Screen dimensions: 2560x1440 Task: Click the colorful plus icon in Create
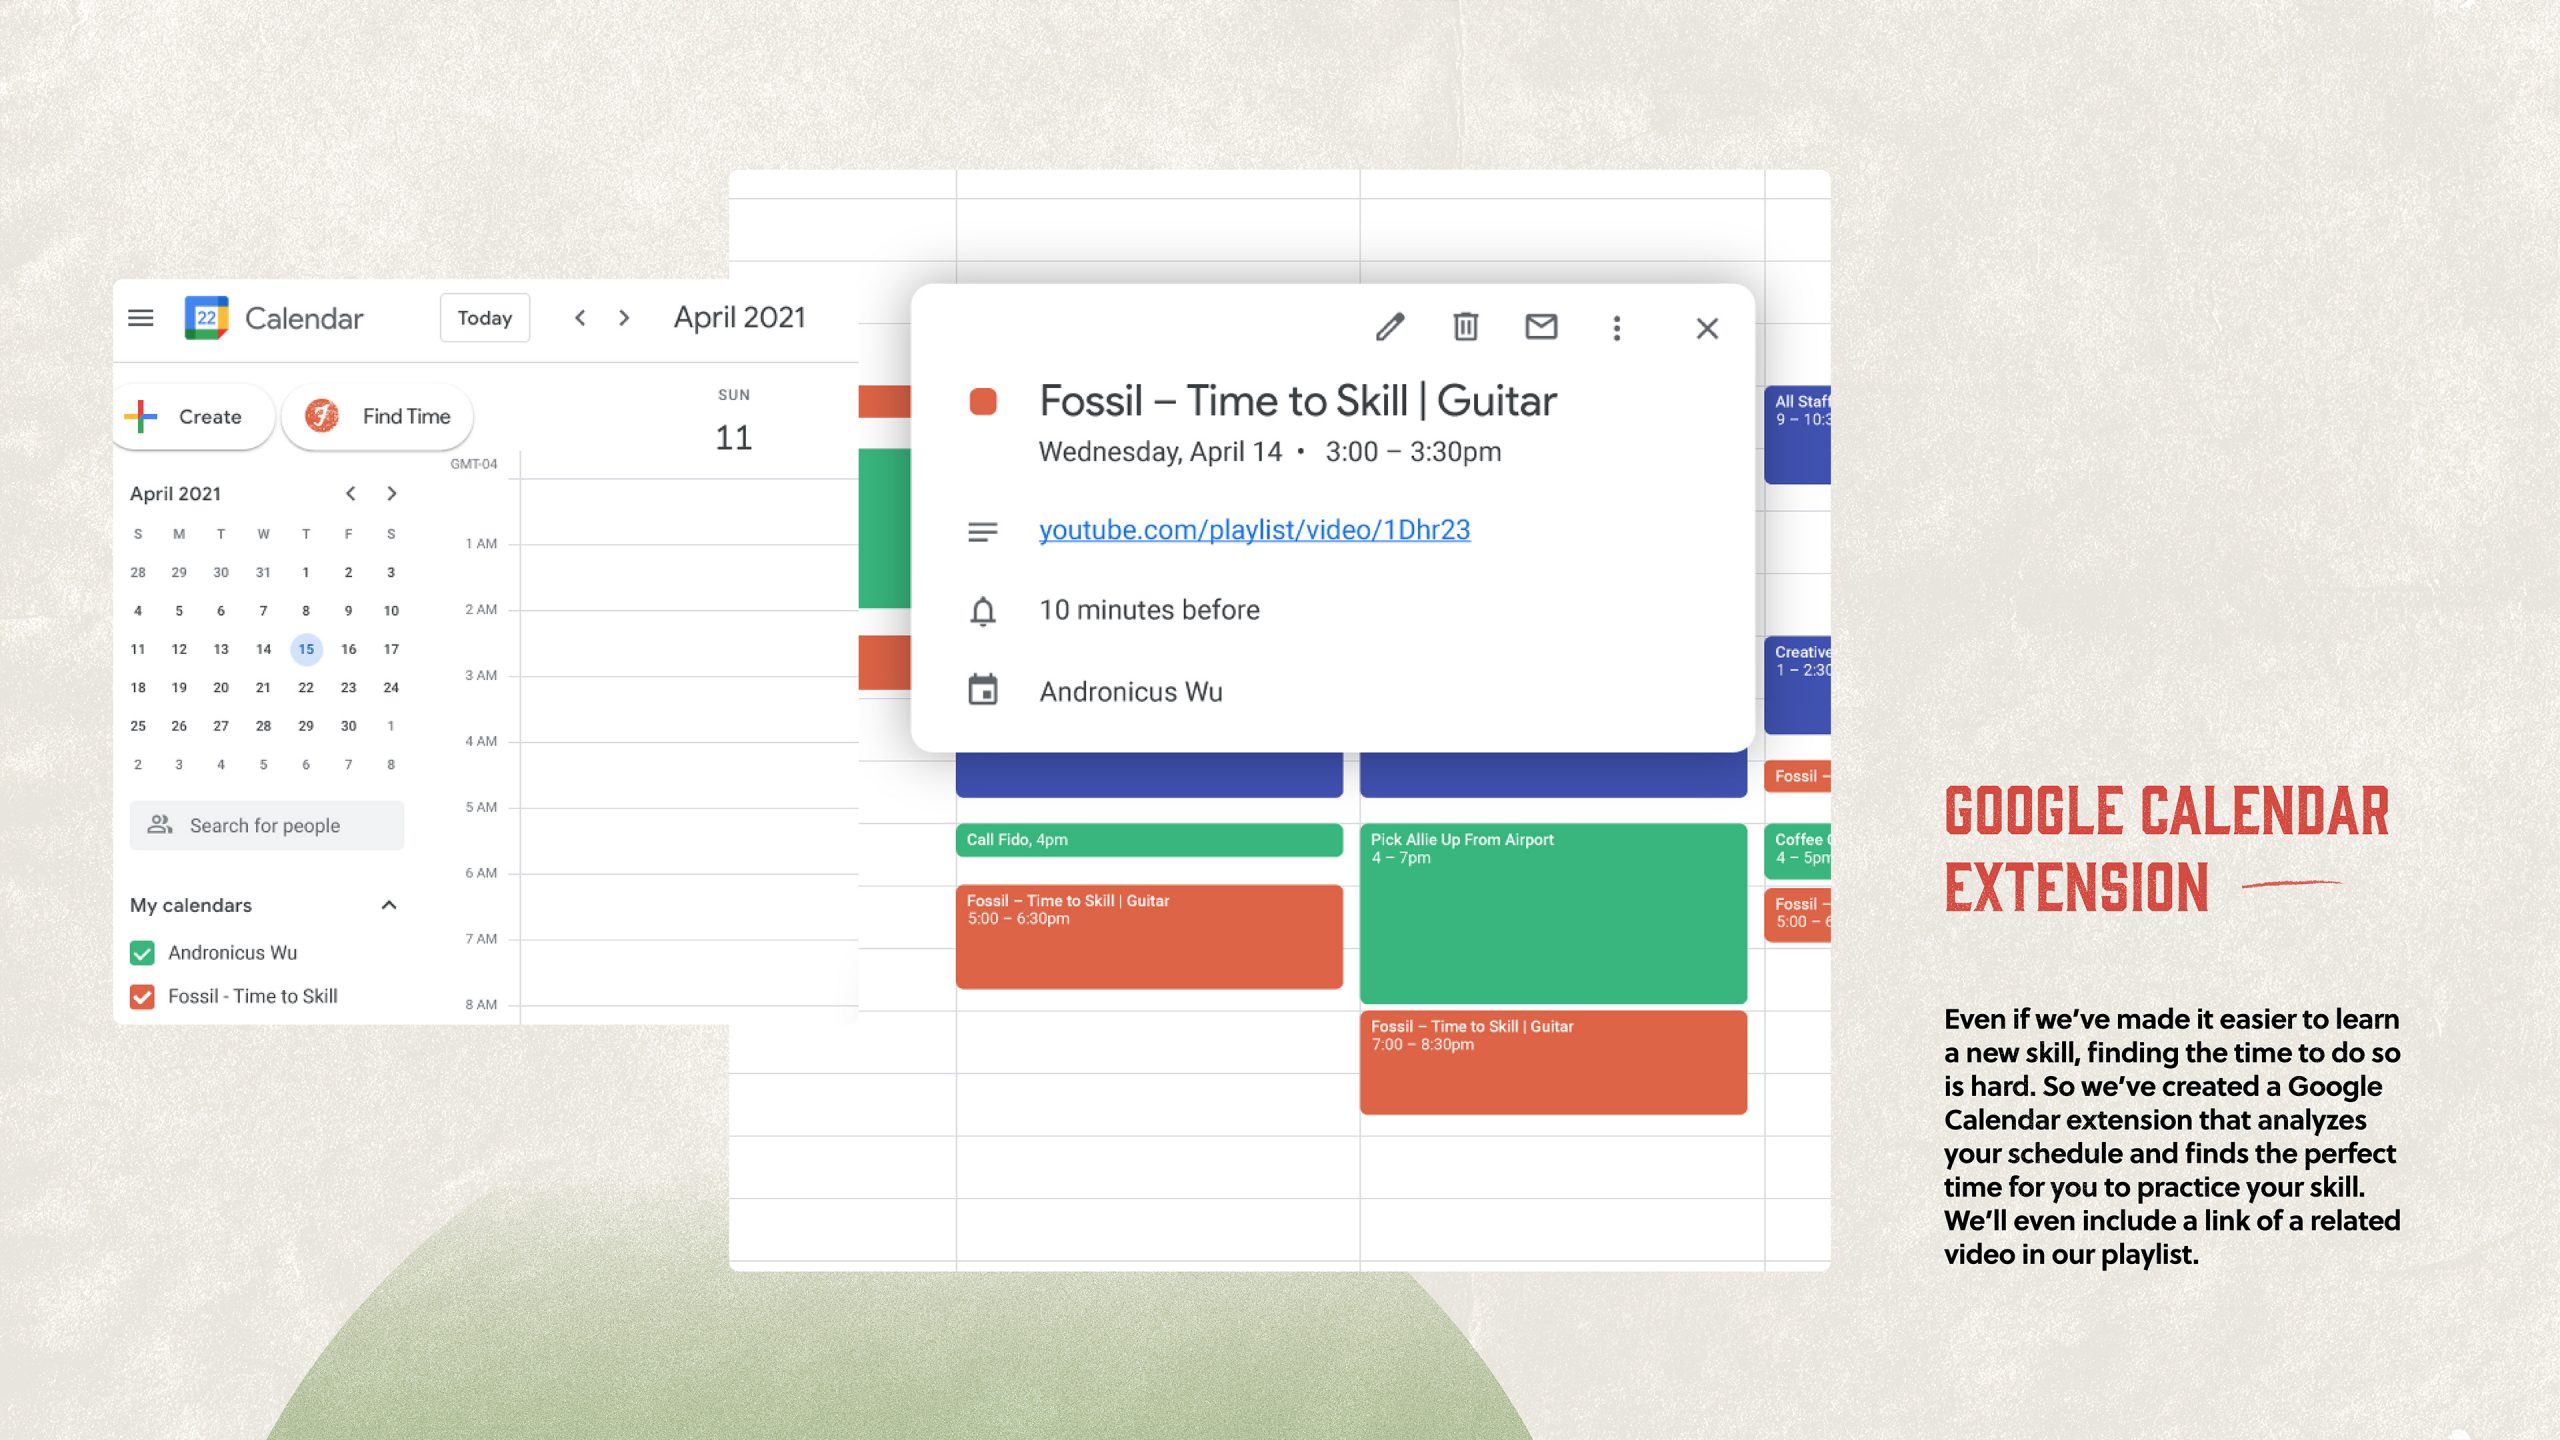click(141, 416)
